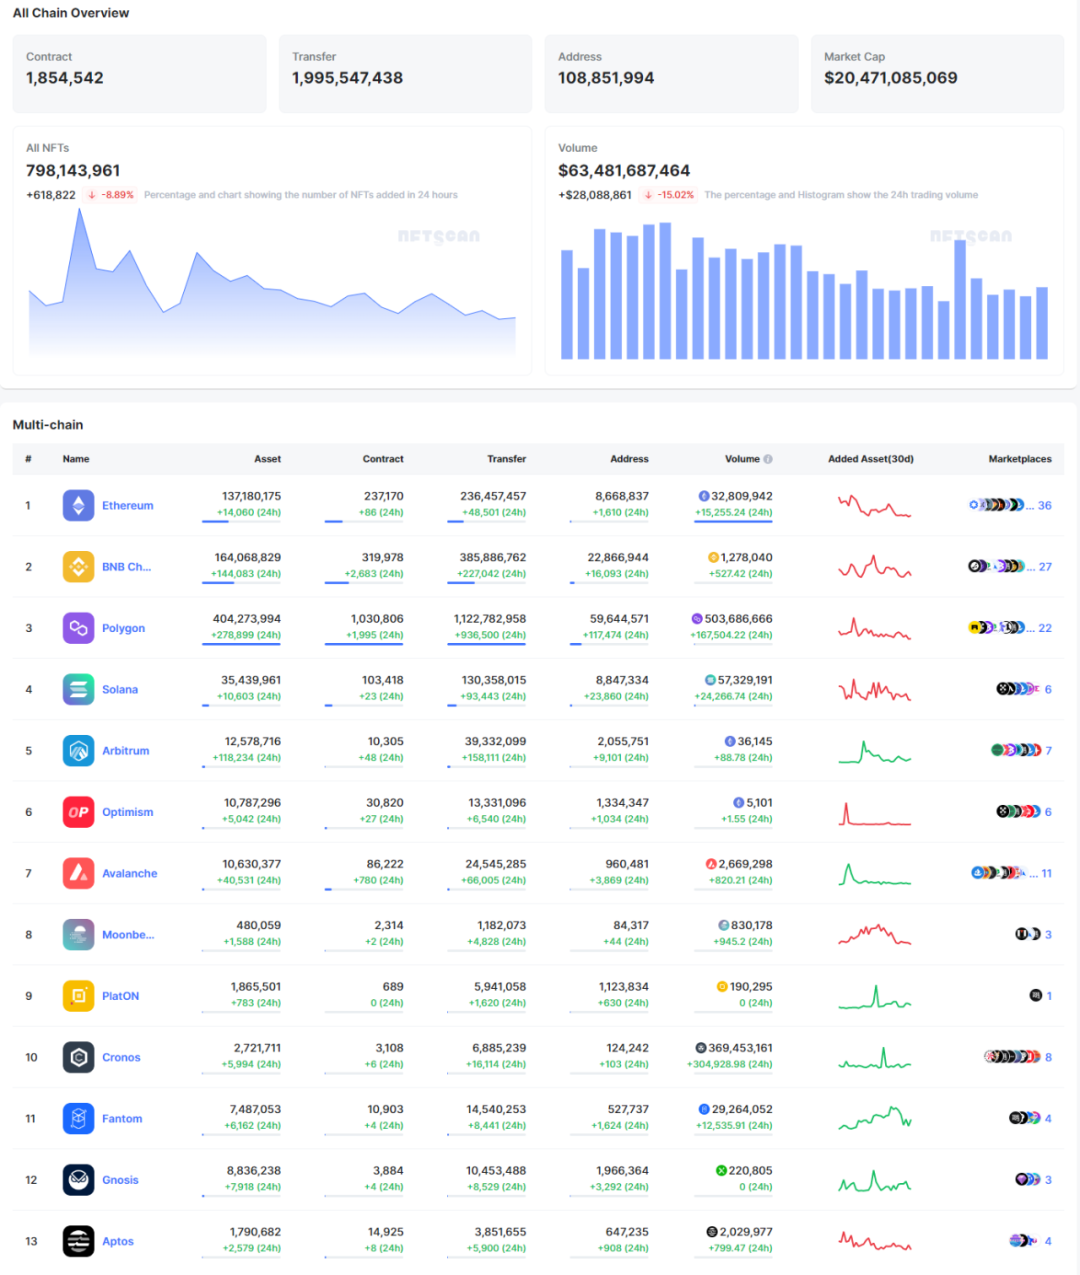Click the Moonbeam chain logo icon
Image resolution: width=1080 pixels, height=1275 pixels.
click(78, 935)
